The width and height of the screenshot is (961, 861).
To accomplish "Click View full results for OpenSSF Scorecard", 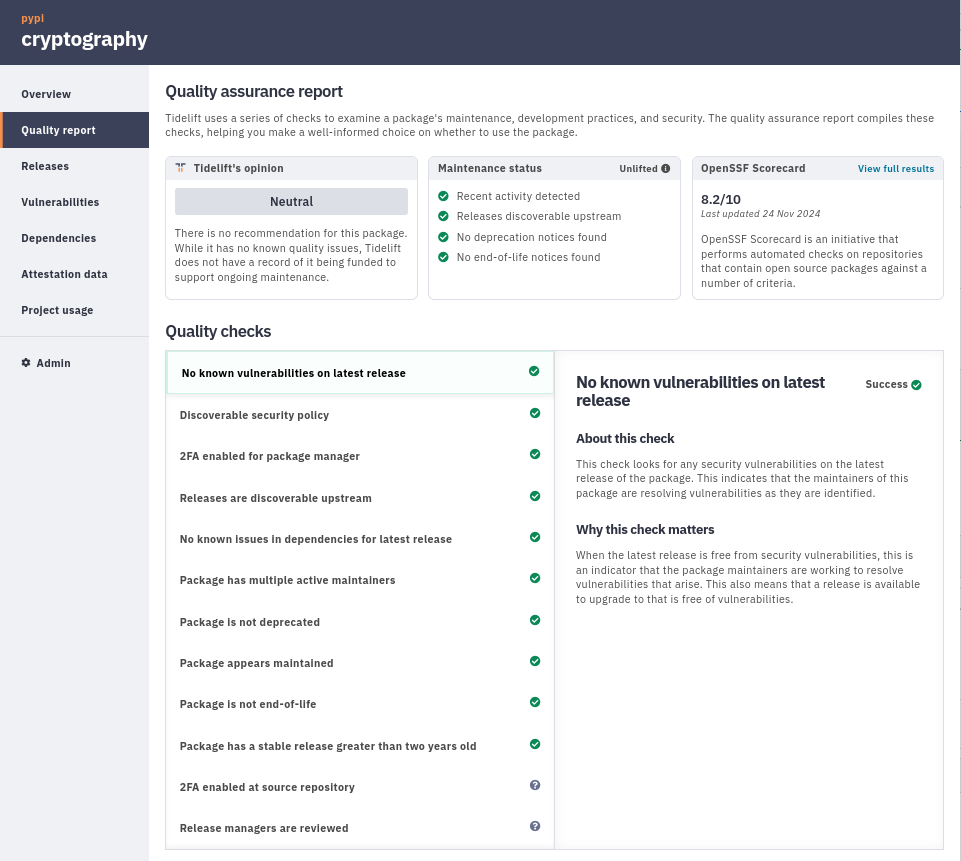I will click(895, 169).
